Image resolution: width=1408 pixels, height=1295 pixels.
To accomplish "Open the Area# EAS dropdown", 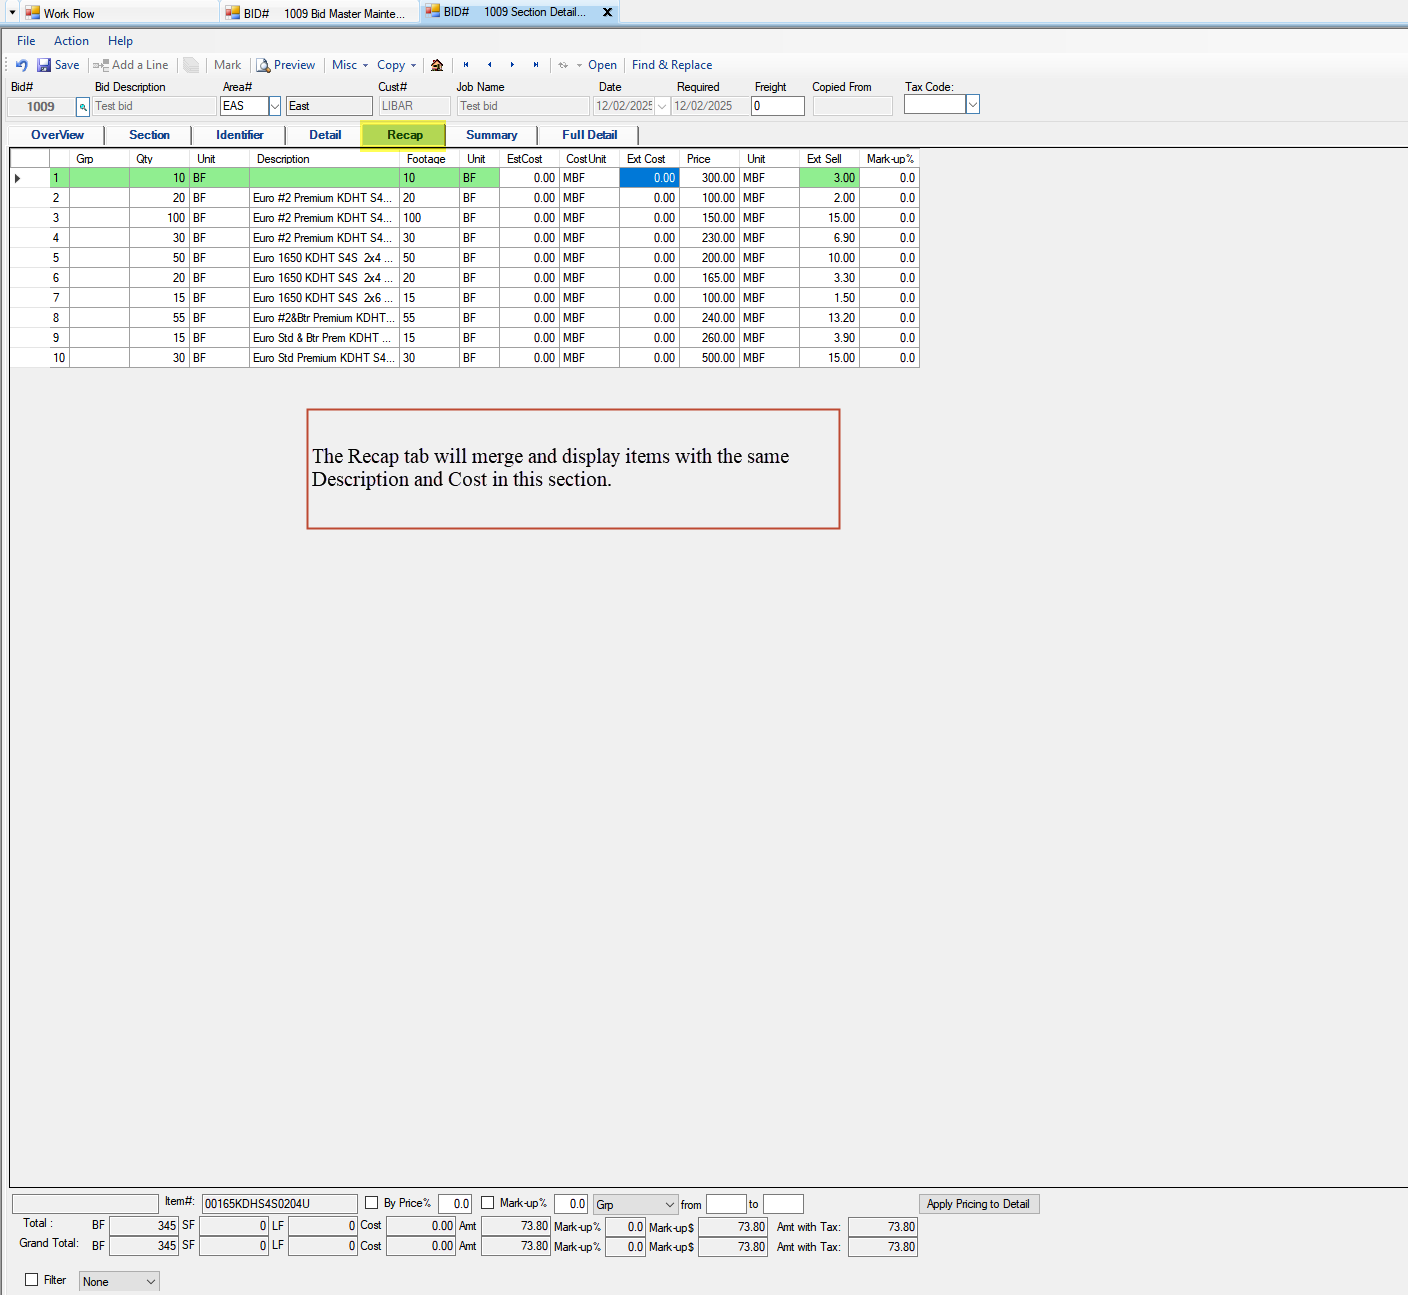I will 275,106.
